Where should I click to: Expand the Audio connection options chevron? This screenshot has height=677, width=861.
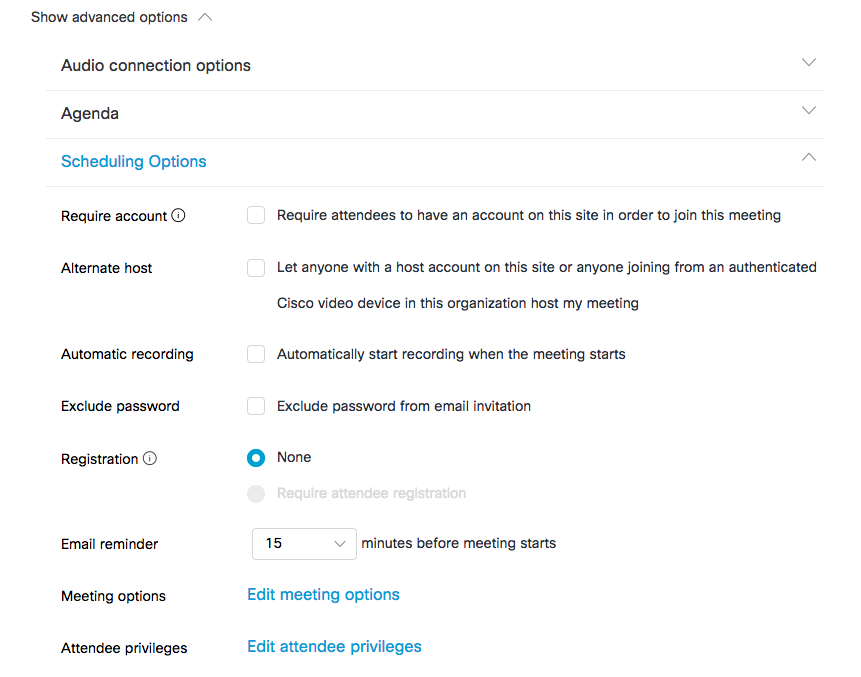click(809, 63)
